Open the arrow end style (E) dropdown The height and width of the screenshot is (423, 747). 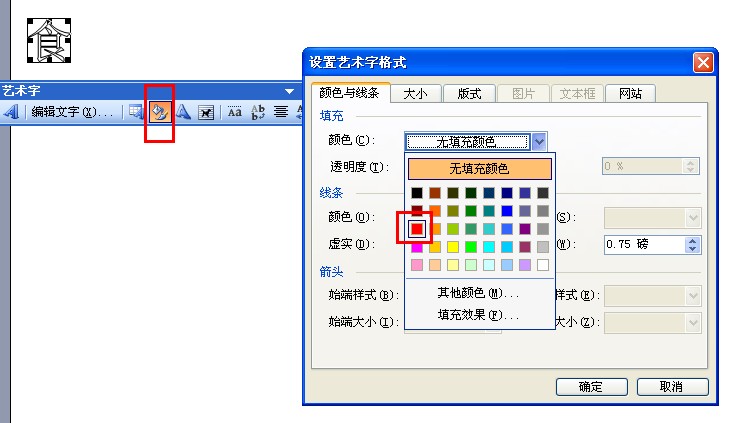coord(693,296)
